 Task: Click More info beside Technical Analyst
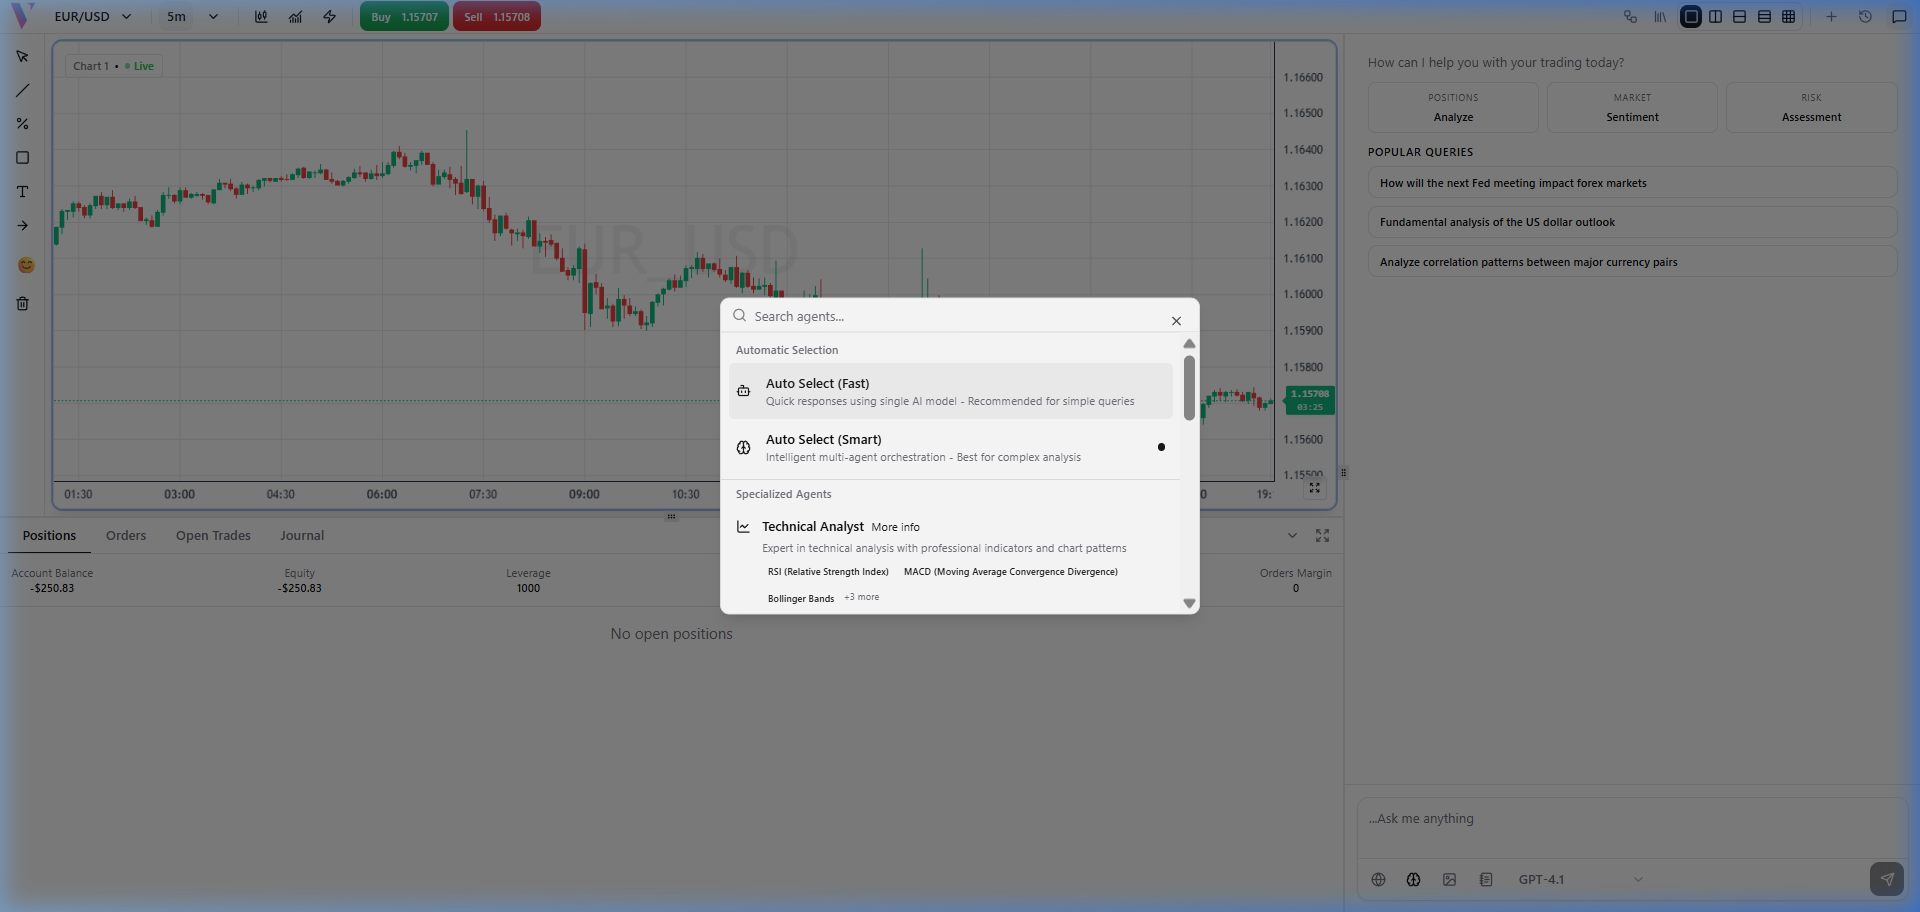(895, 527)
